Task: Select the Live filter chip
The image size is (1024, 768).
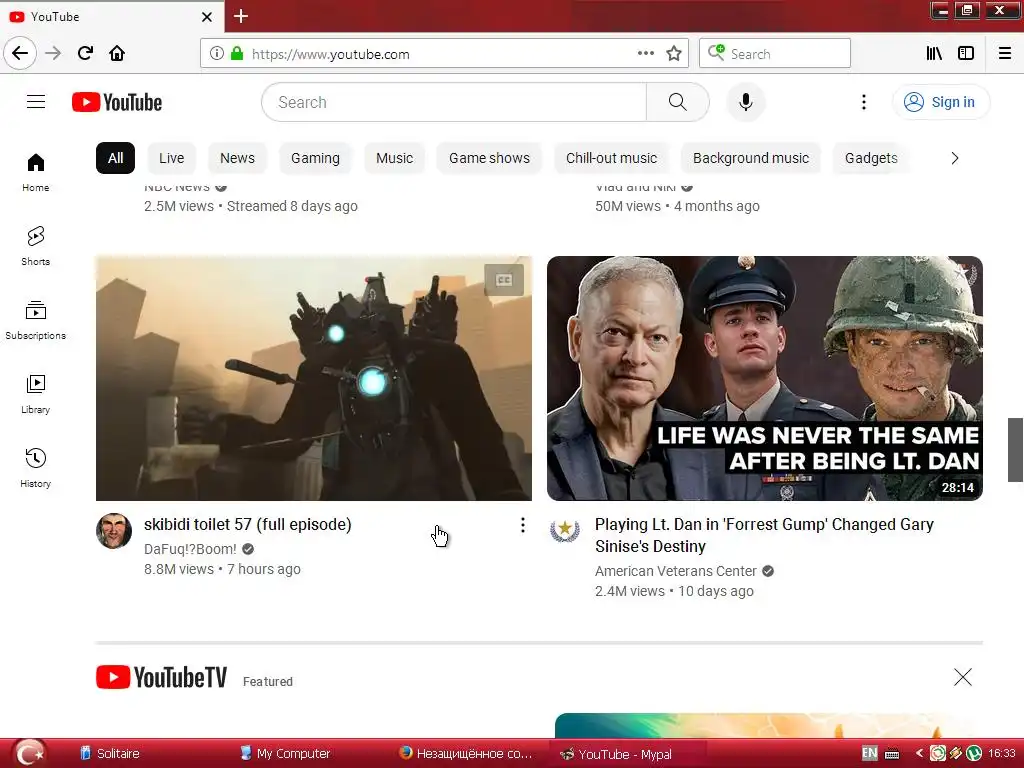Action: click(171, 158)
